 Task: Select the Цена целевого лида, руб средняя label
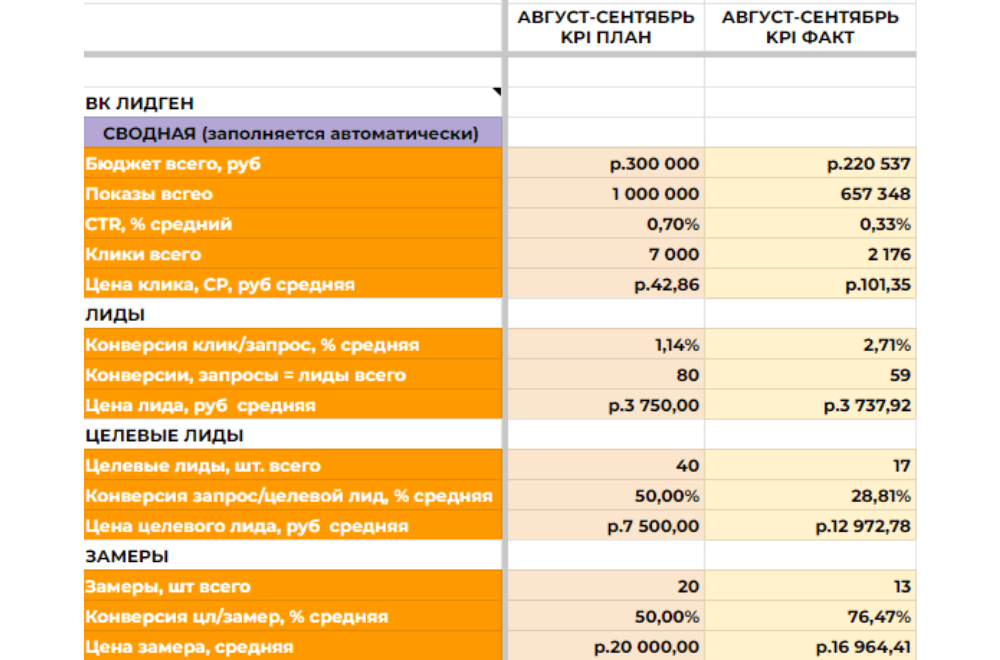[x=293, y=525]
